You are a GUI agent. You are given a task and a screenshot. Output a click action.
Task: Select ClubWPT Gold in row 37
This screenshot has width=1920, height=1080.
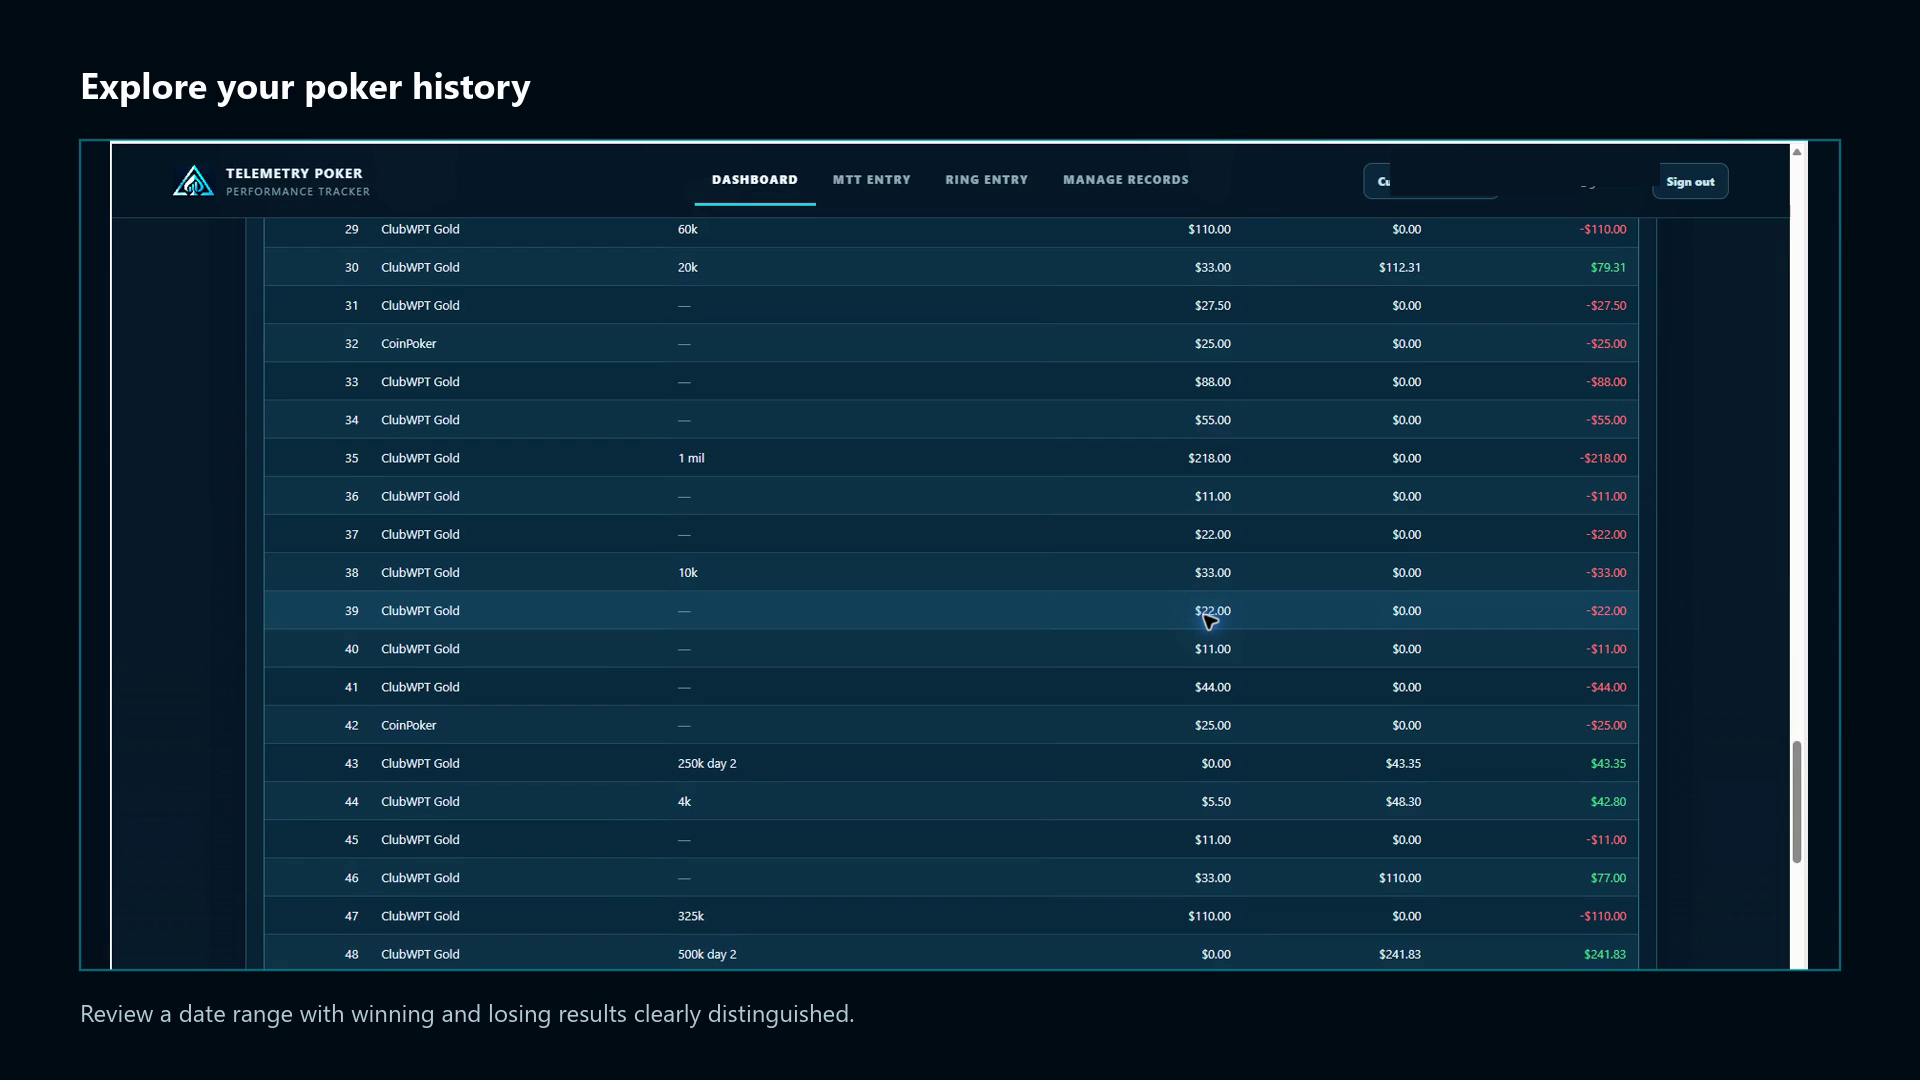420,535
